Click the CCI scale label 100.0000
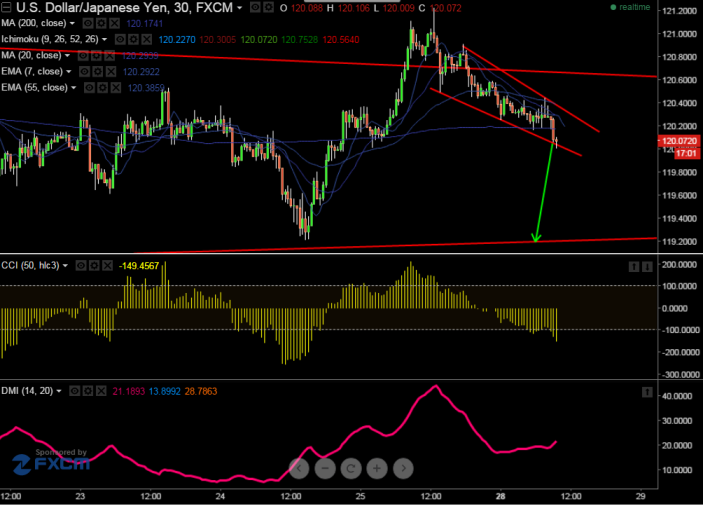 pos(680,286)
